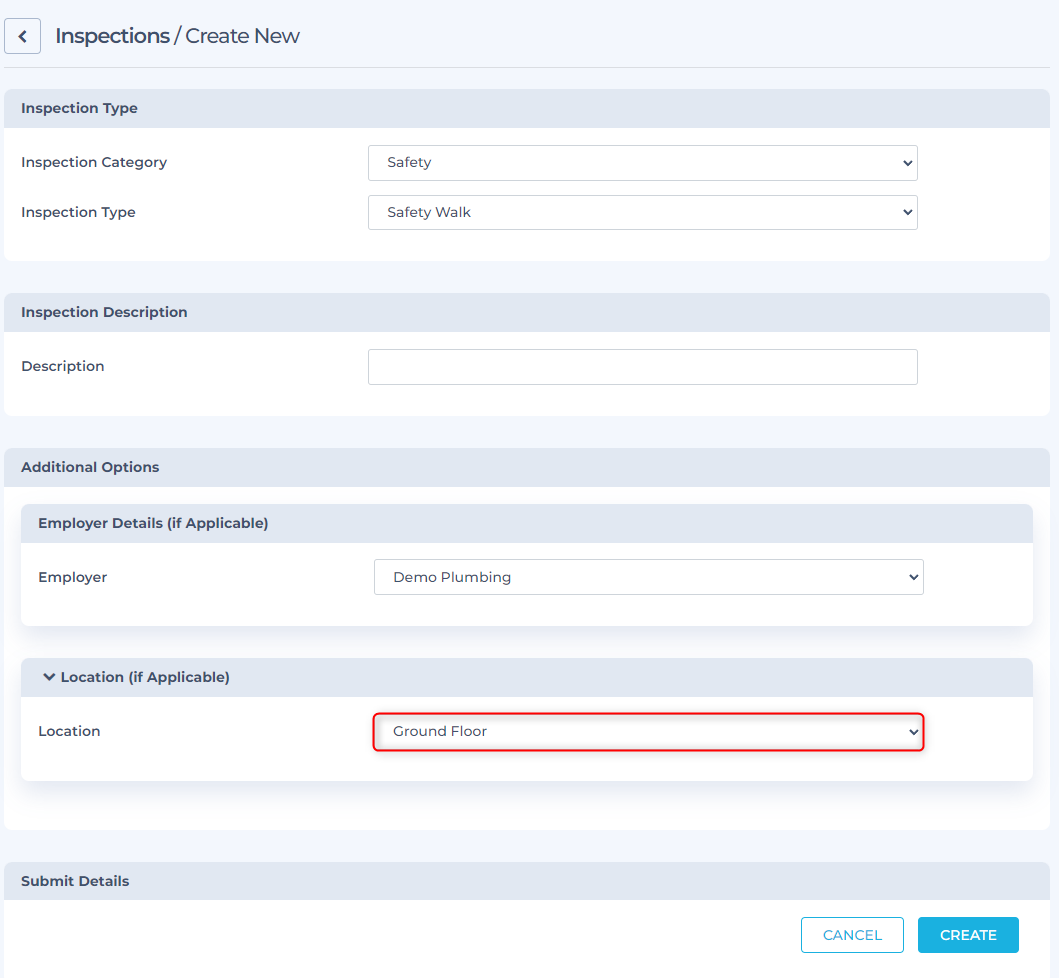Open the Ground Floor location dropdown
1059x978 pixels.
pyautogui.click(x=648, y=731)
